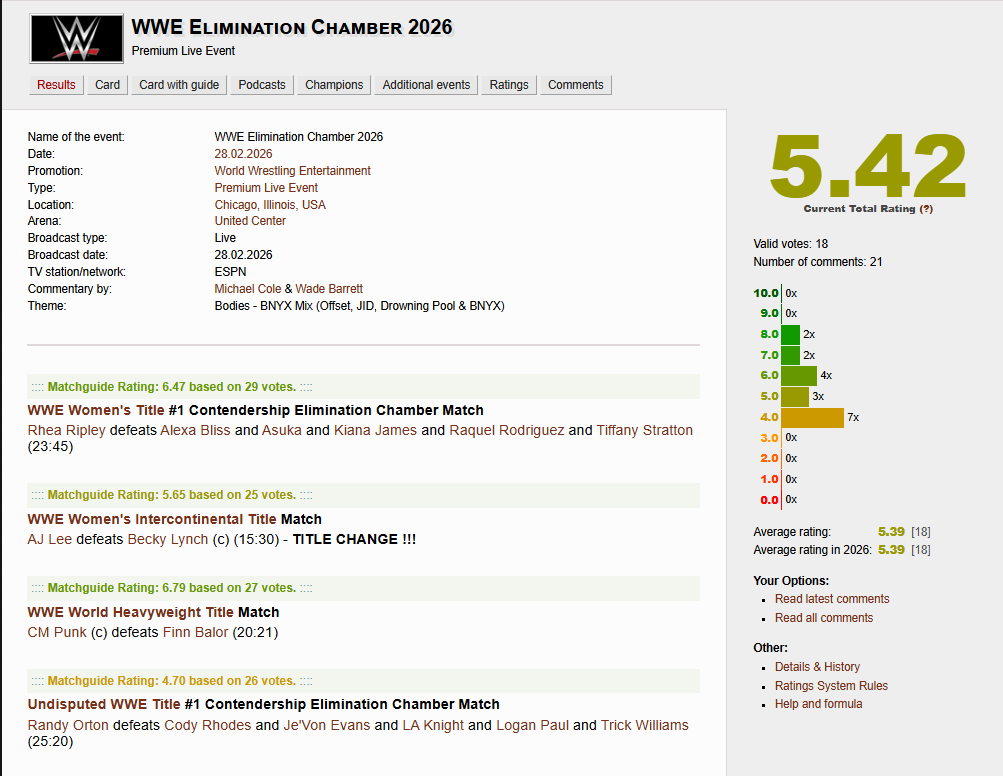Open the Results tab
The image size is (1003, 776).
pyautogui.click(x=56, y=85)
